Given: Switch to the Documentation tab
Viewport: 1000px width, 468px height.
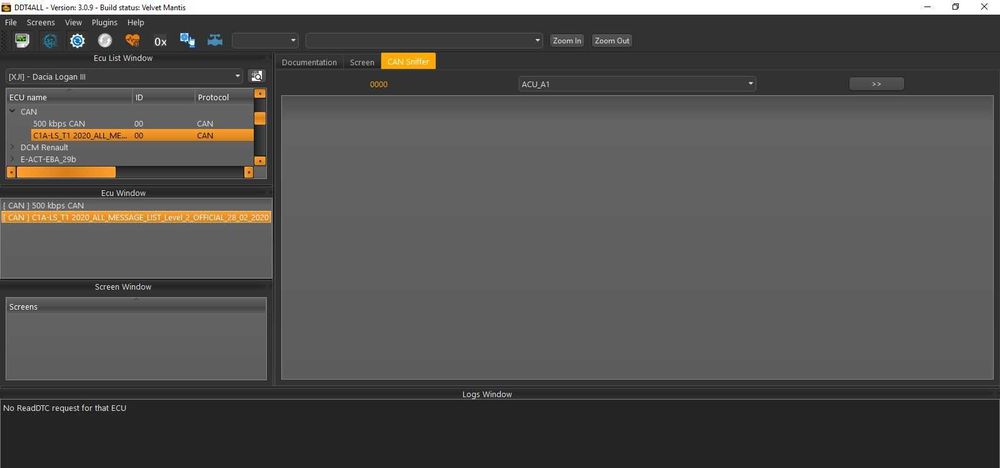Looking at the screenshot, I should [x=309, y=62].
